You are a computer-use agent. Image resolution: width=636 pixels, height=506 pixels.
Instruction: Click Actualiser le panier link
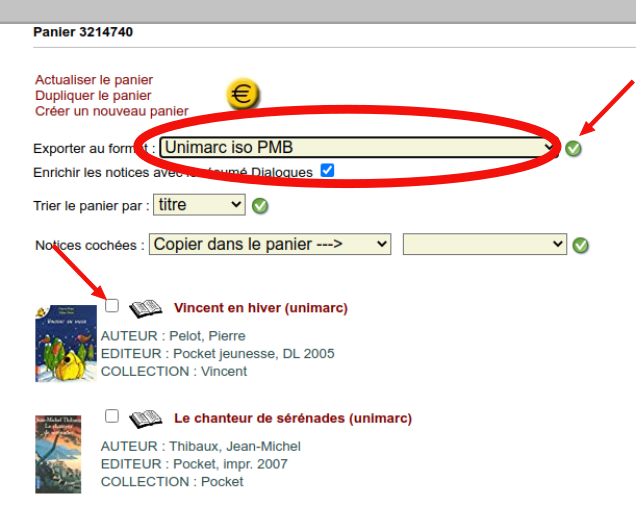[94, 80]
